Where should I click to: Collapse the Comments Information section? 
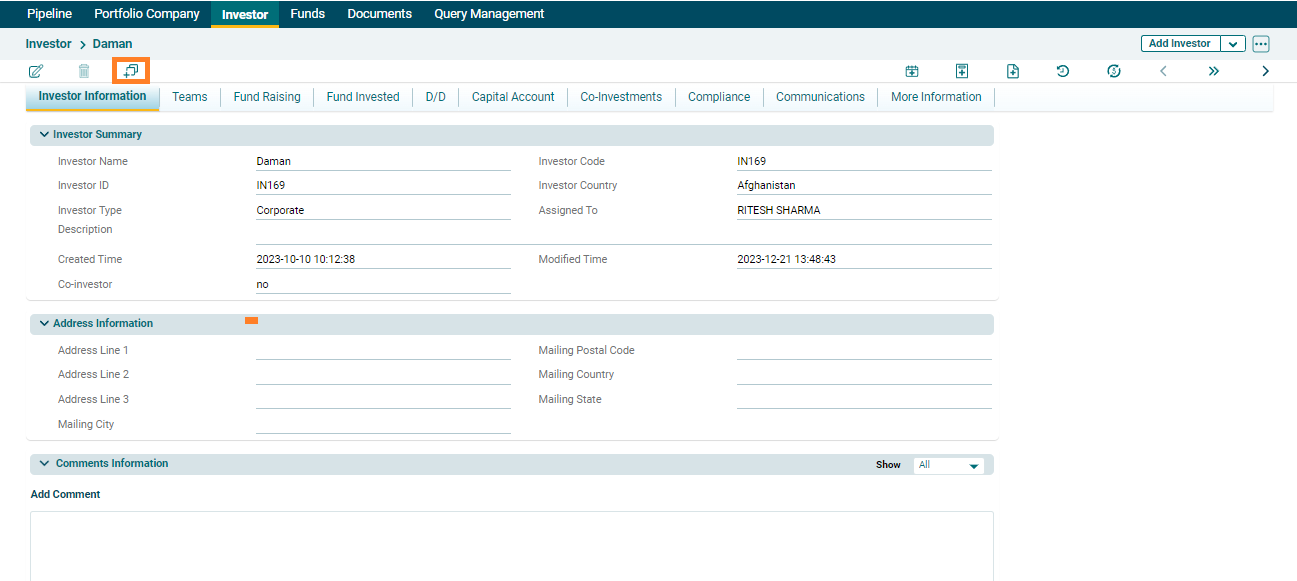coord(44,464)
